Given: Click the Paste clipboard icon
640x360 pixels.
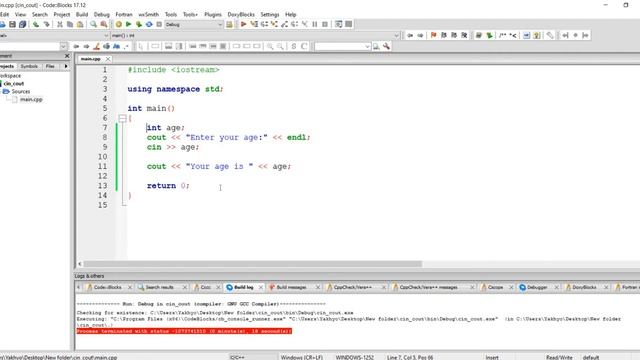Looking at the screenshot, I should [x=80, y=24].
